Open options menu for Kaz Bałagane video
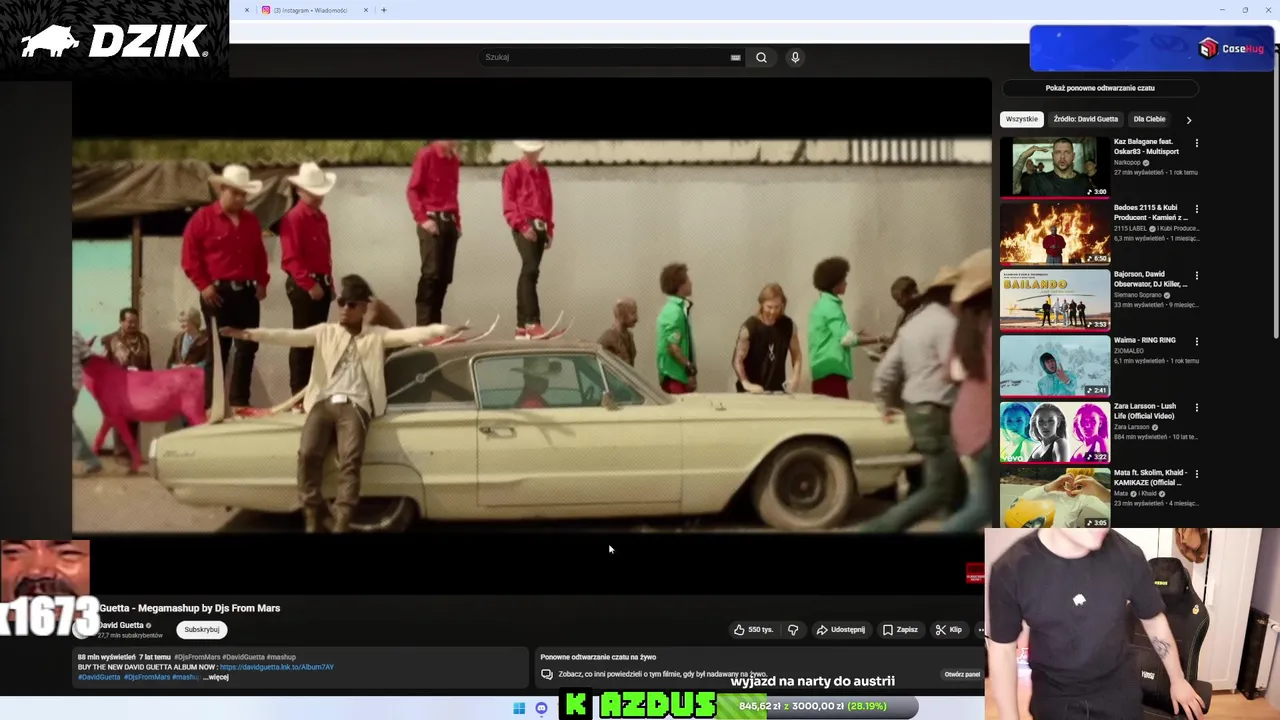Image resolution: width=1280 pixels, height=720 pixels. click(1196, 143)
